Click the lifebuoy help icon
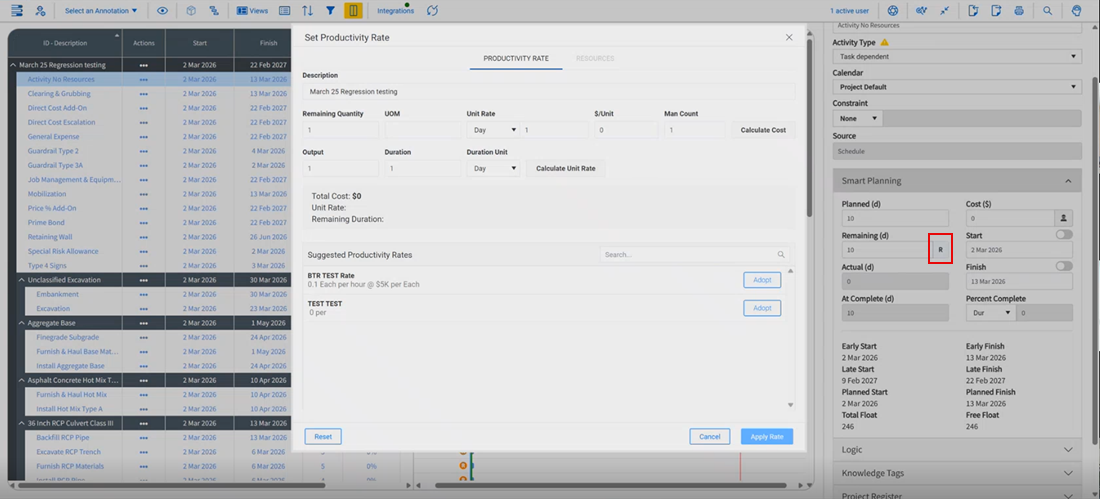 point(892,11)
